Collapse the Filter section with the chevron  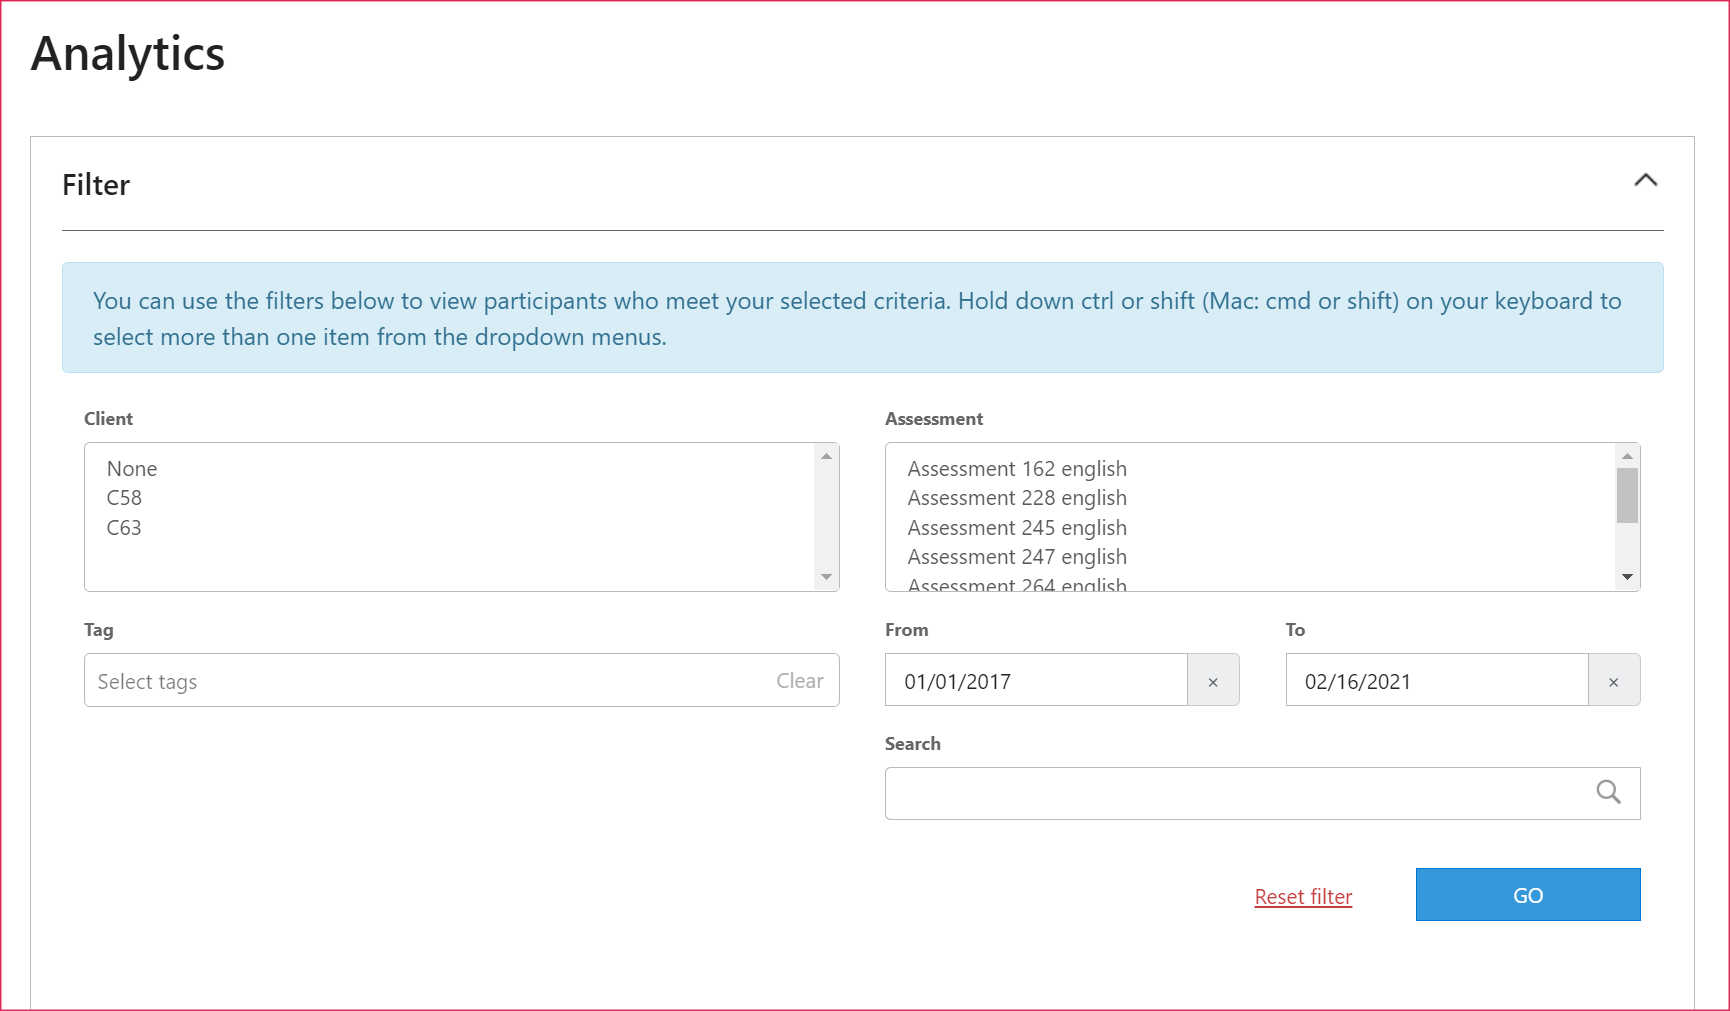pyautogui.click(x=1647, y=181)
